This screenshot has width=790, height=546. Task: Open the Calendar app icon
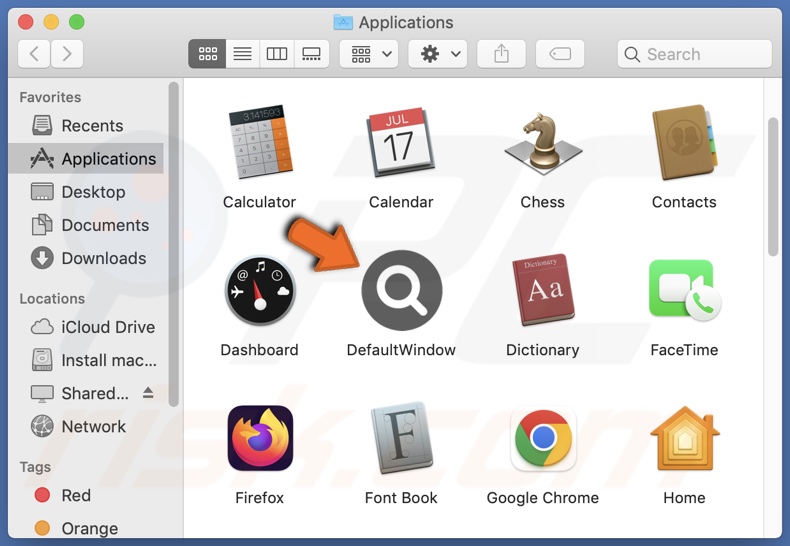(x=401, y=142)
